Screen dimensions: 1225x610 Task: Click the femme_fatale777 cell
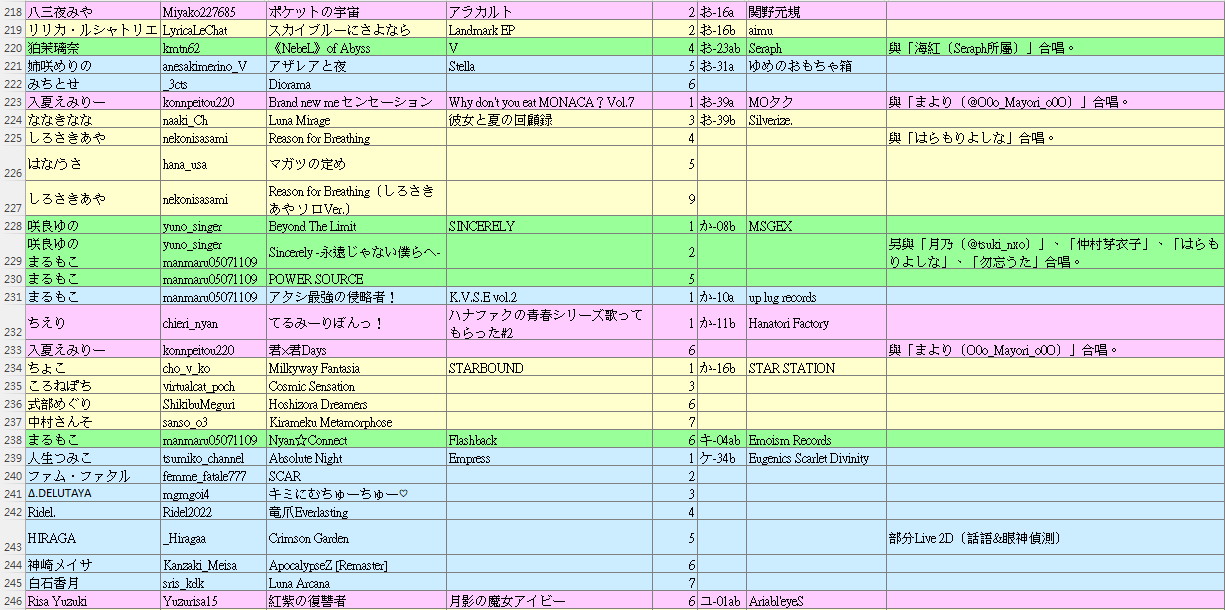tap(212, 477)
